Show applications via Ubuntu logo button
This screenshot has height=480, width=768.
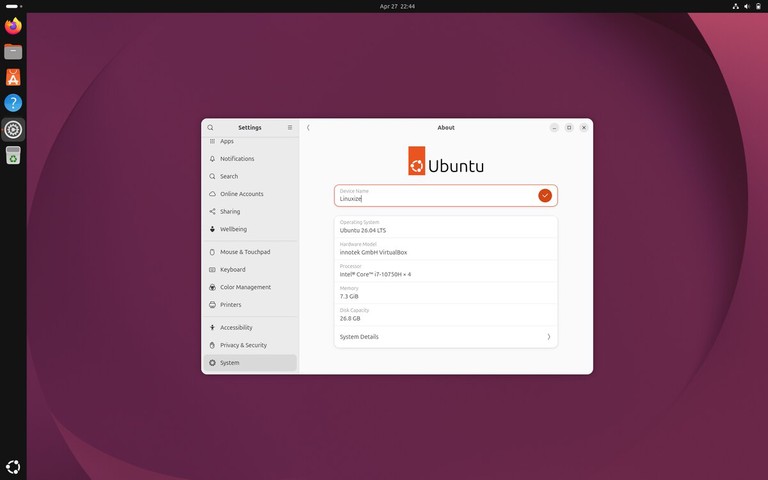(x=13, y=467)
